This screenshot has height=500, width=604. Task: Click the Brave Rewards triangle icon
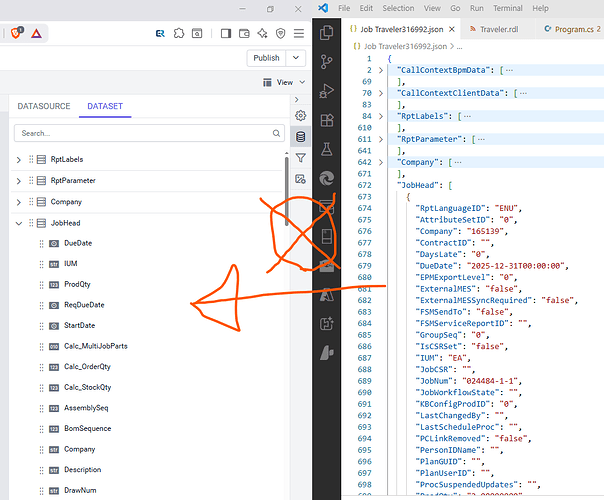[x=36, y=34]
